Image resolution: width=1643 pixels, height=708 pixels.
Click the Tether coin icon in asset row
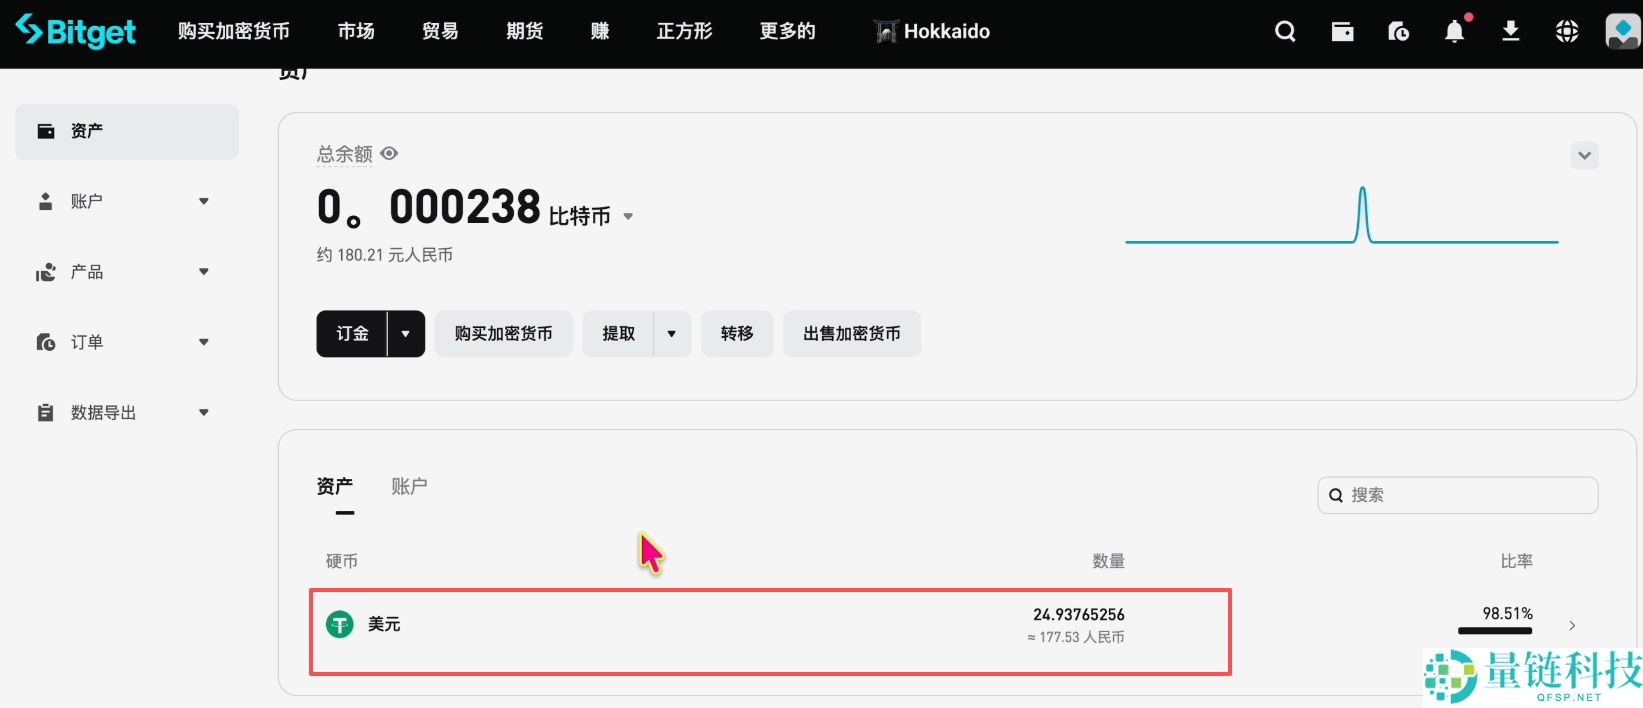(340, 624)
